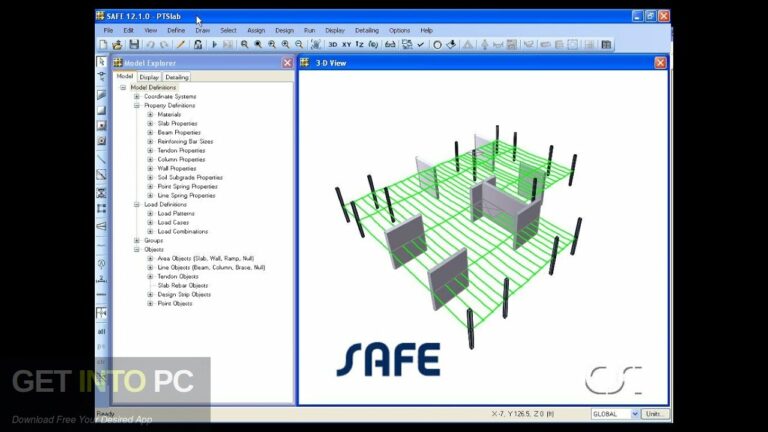
Task: Open the Assign menu
Action: click(x=256, y=30)
